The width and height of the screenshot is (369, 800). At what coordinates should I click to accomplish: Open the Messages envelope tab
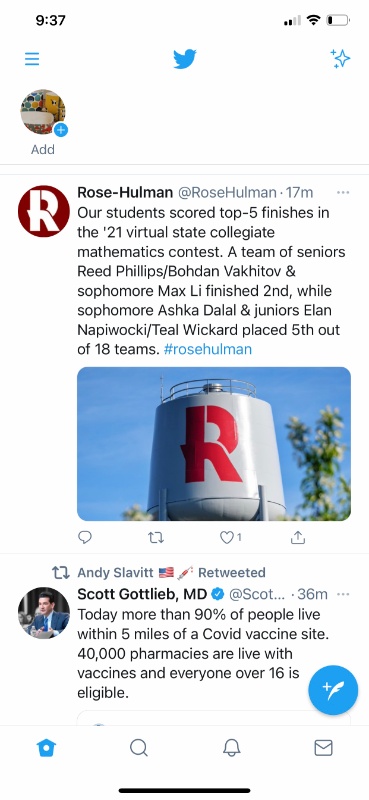point(323,748)
